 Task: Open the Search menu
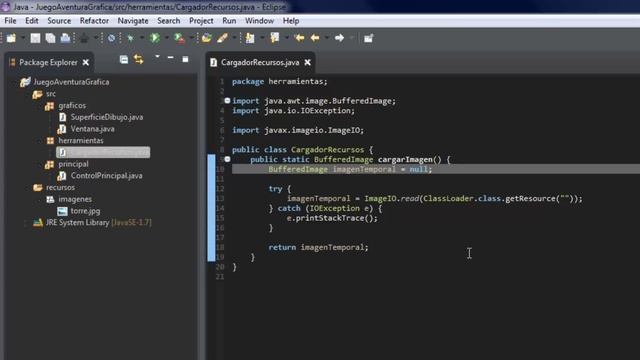pos(169,21)
